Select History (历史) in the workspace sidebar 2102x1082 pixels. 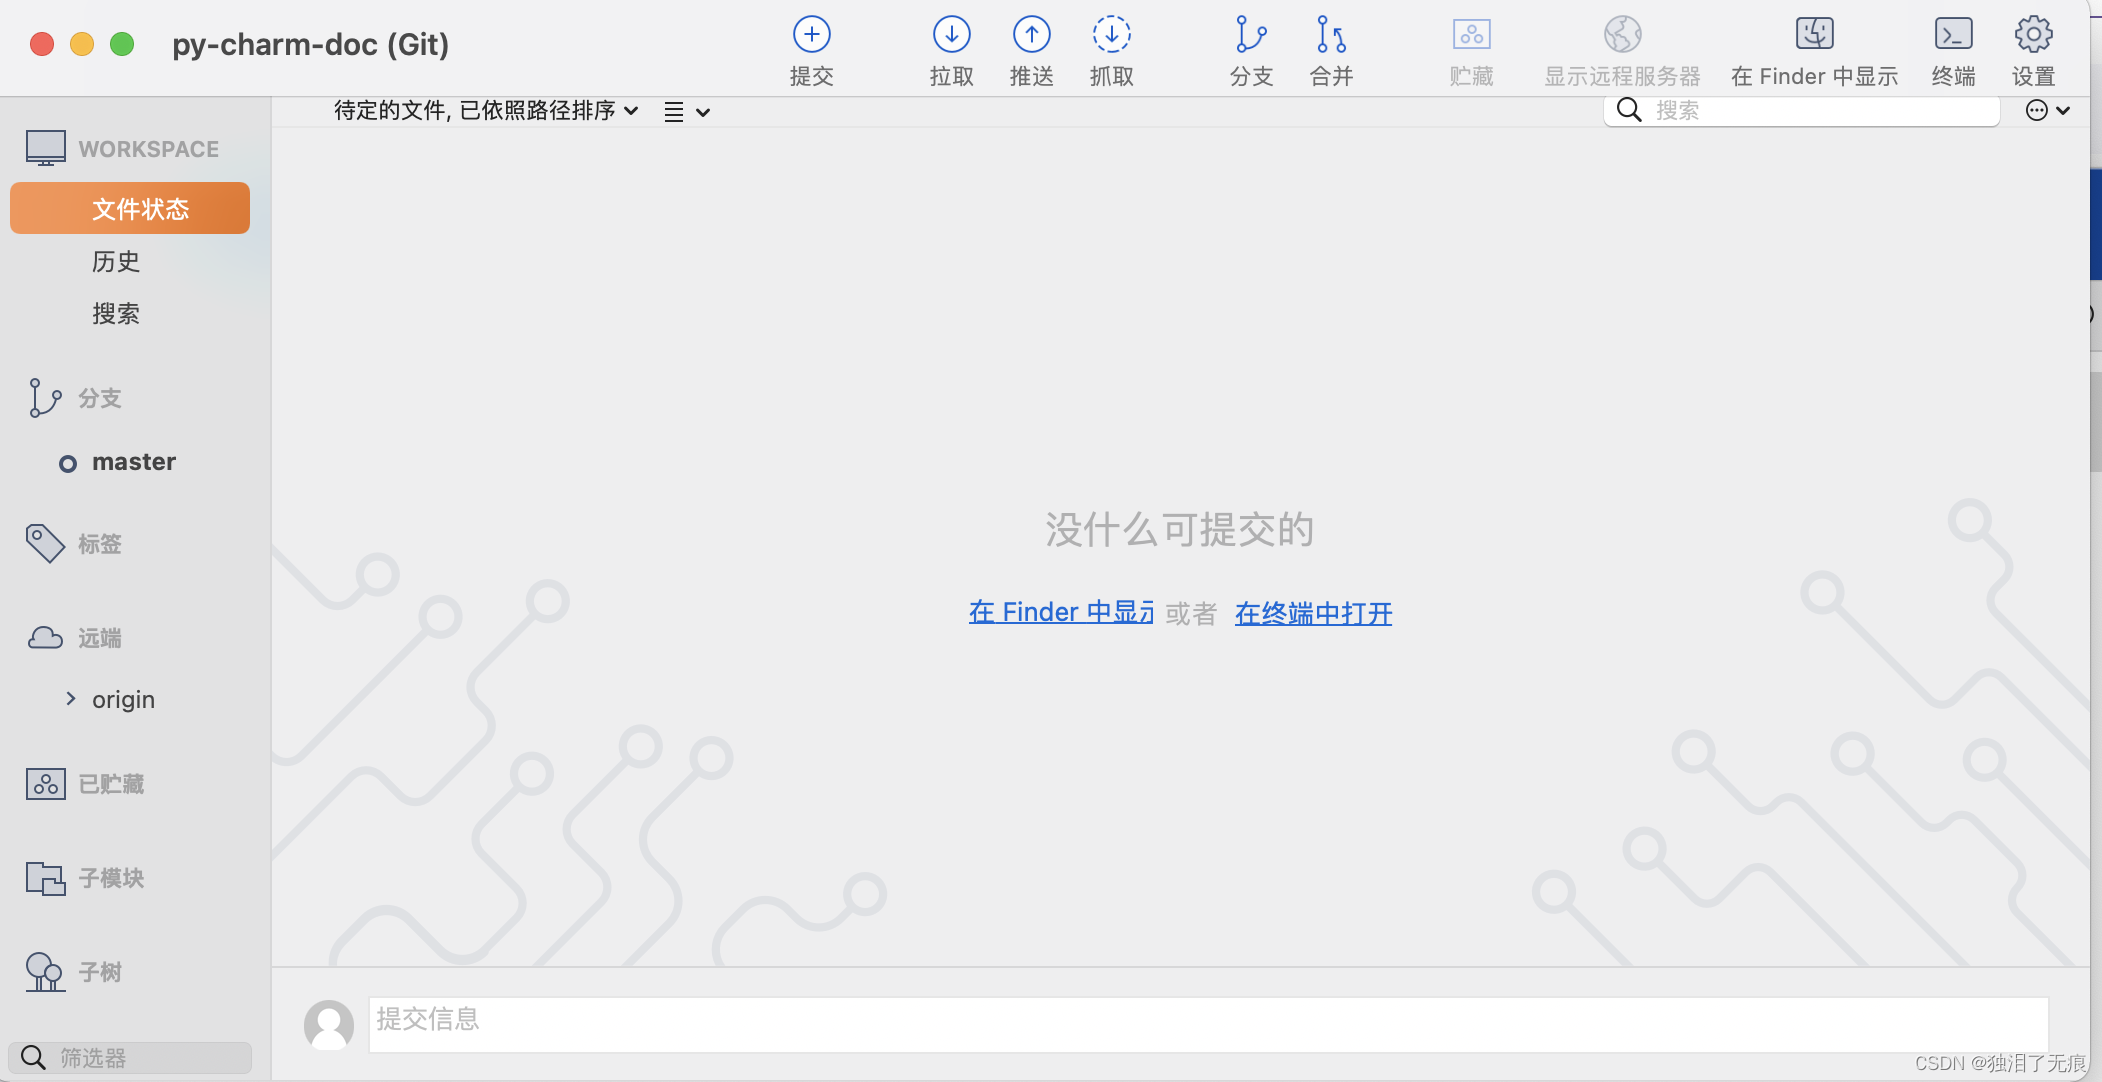click(x=116, y=262)
